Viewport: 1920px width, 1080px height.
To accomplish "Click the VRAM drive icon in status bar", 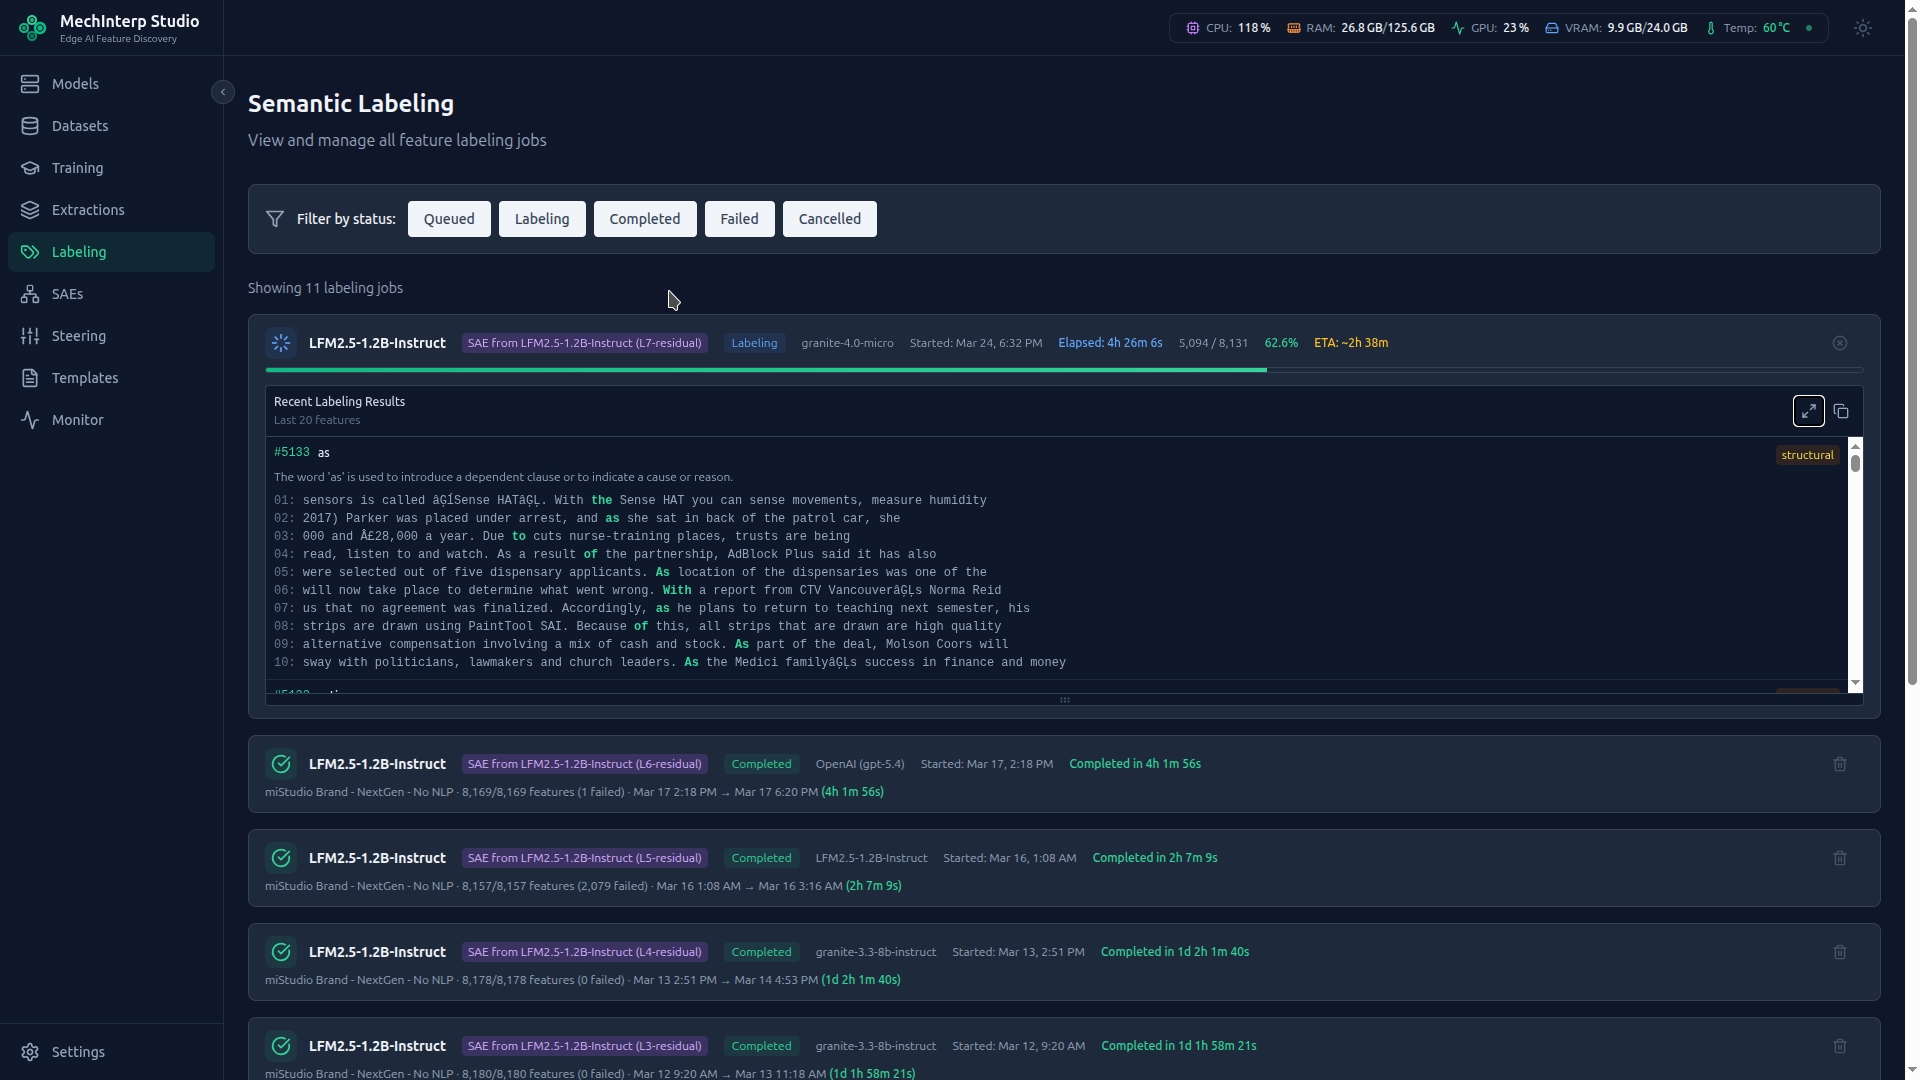I will coord(1552,28).
